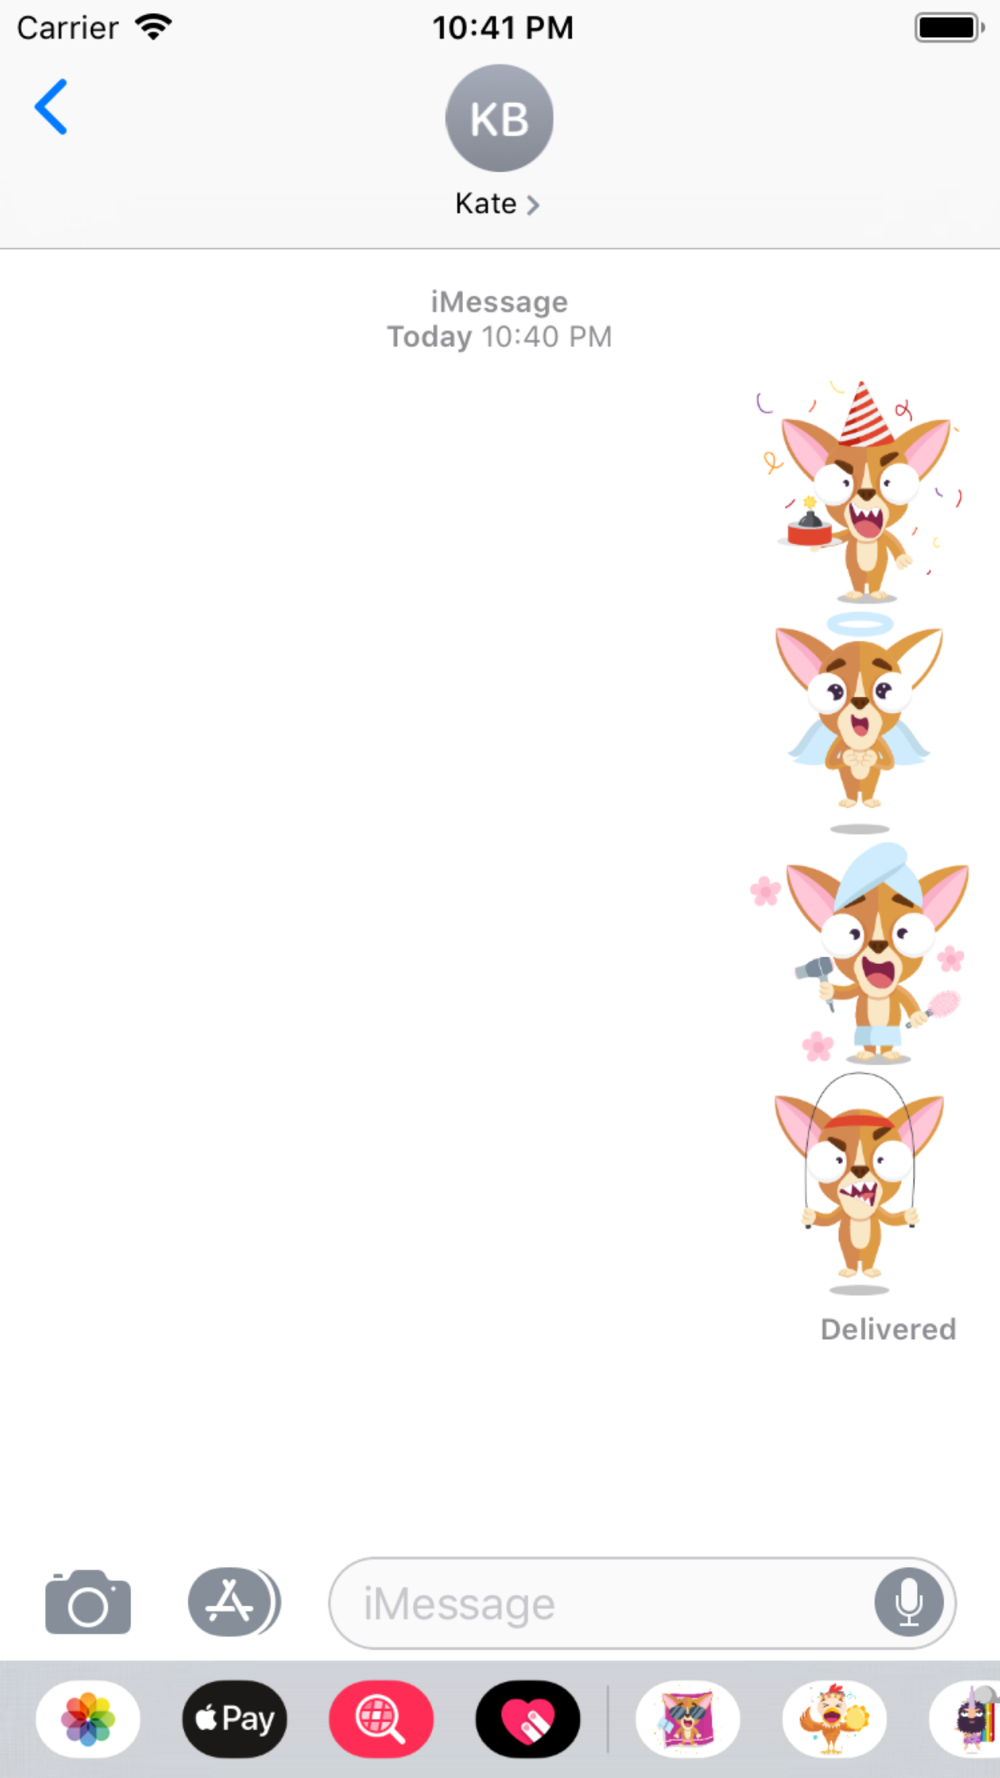The width and height of the screenshot is (1000, 1778).
Task: Open the camera icon
Action: [88, 1602]
